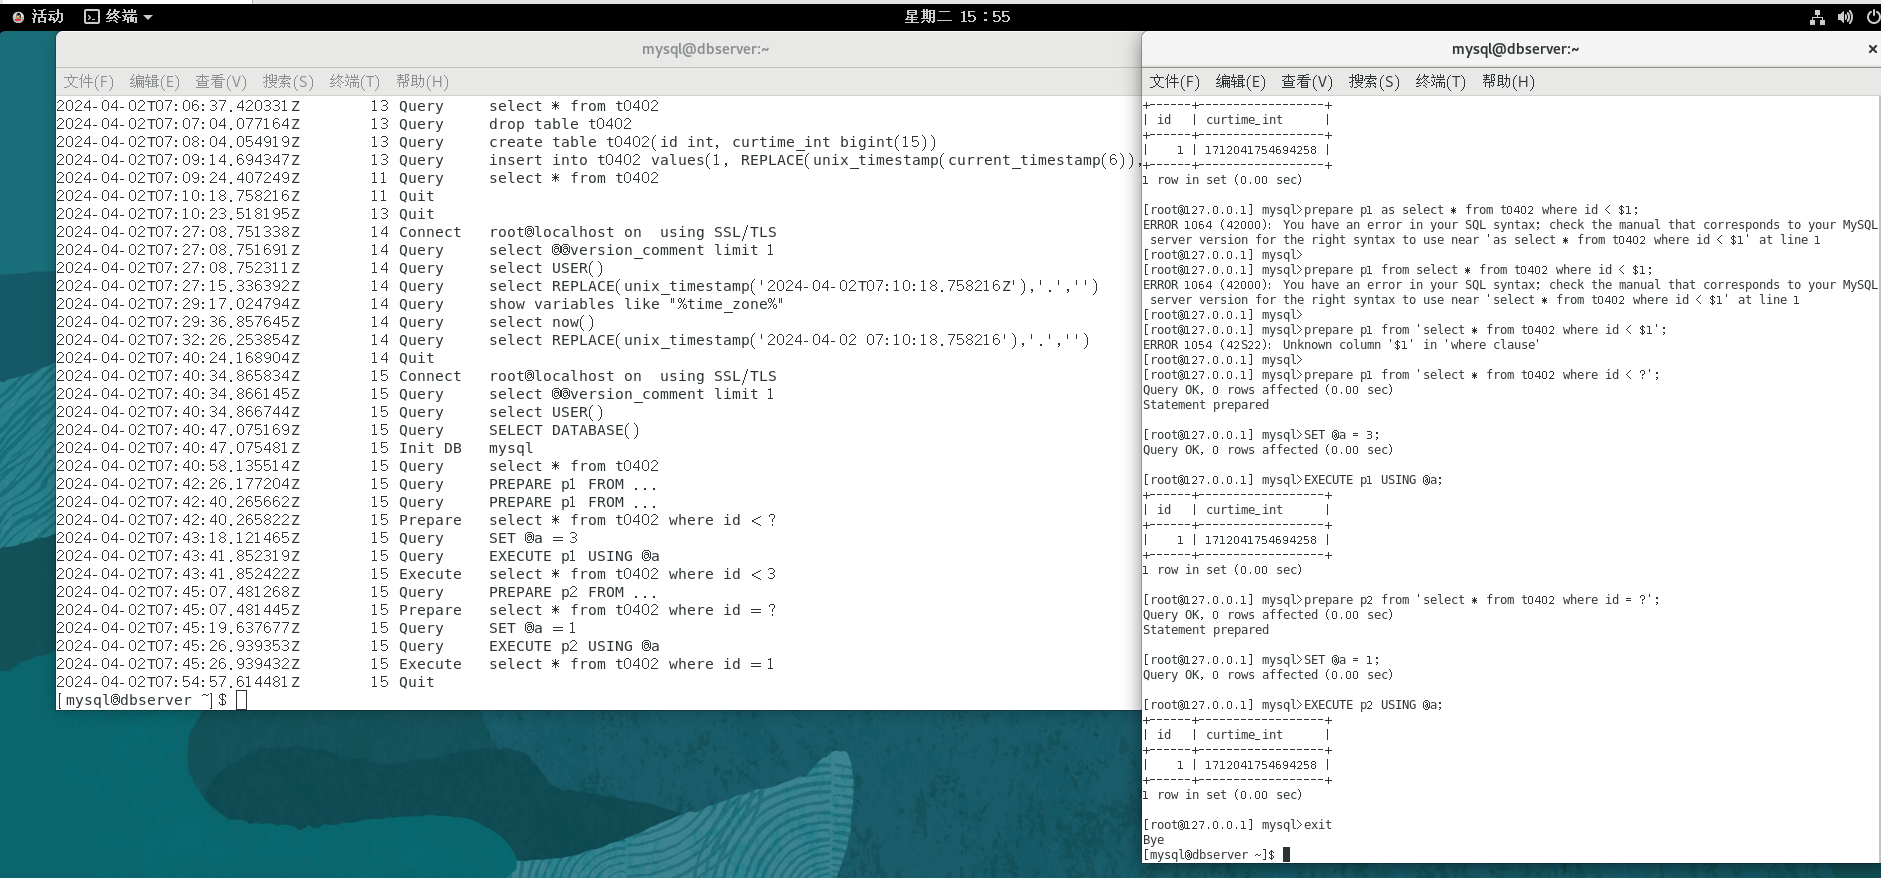1881x878 pixels.
Task: Close the right mysql@dbserver terminal window
Action: (x=1872, y=49)
